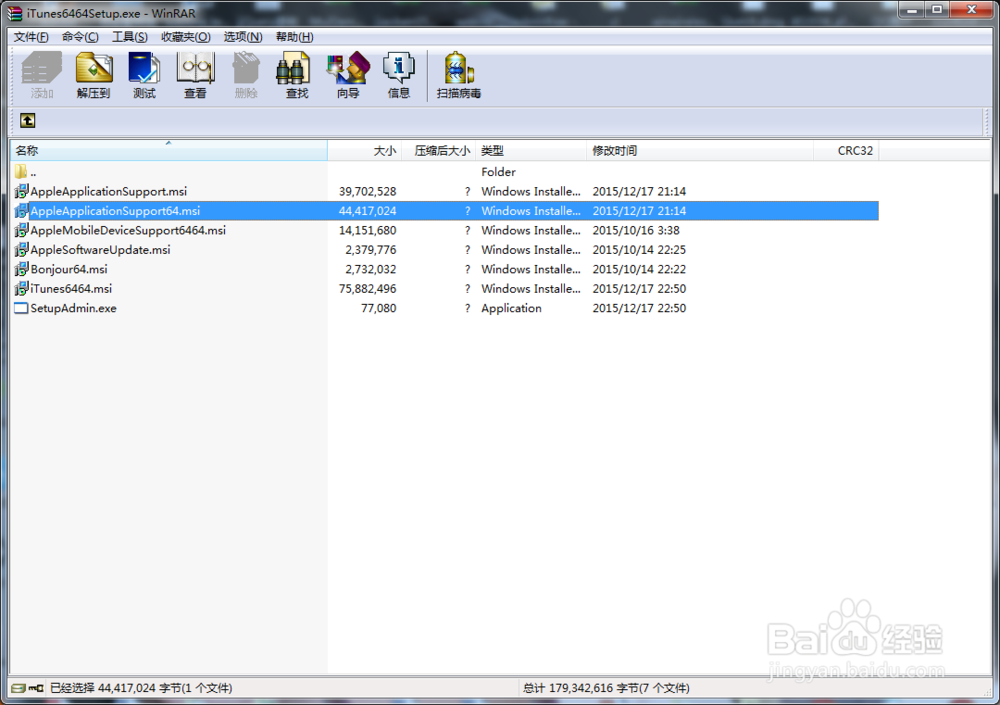1000x705 pixels.
Task: Sort files by the 大小 column
Action: point(385,150)
